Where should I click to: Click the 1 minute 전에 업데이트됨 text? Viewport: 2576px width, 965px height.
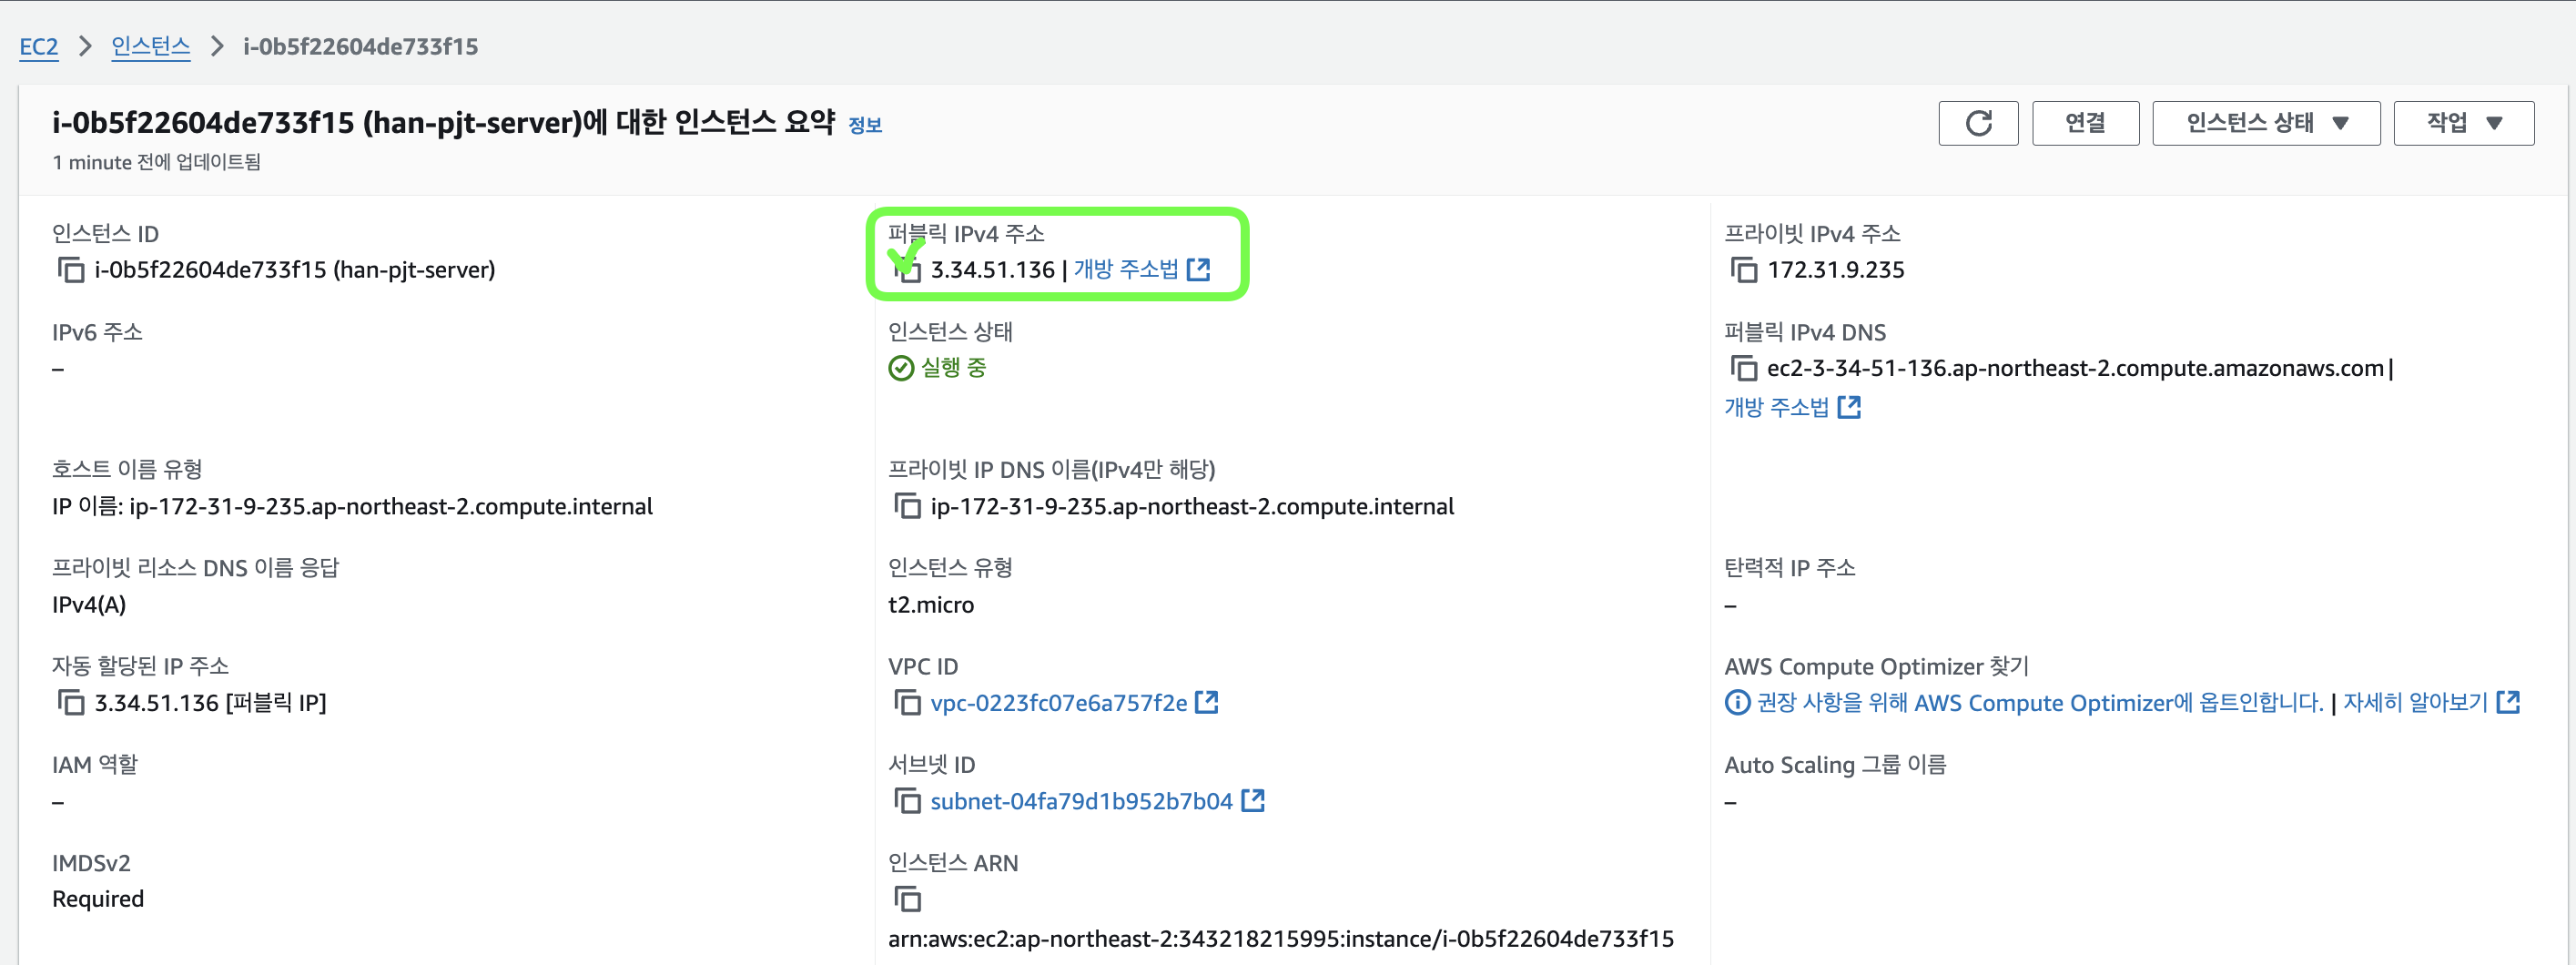[156, 162]
